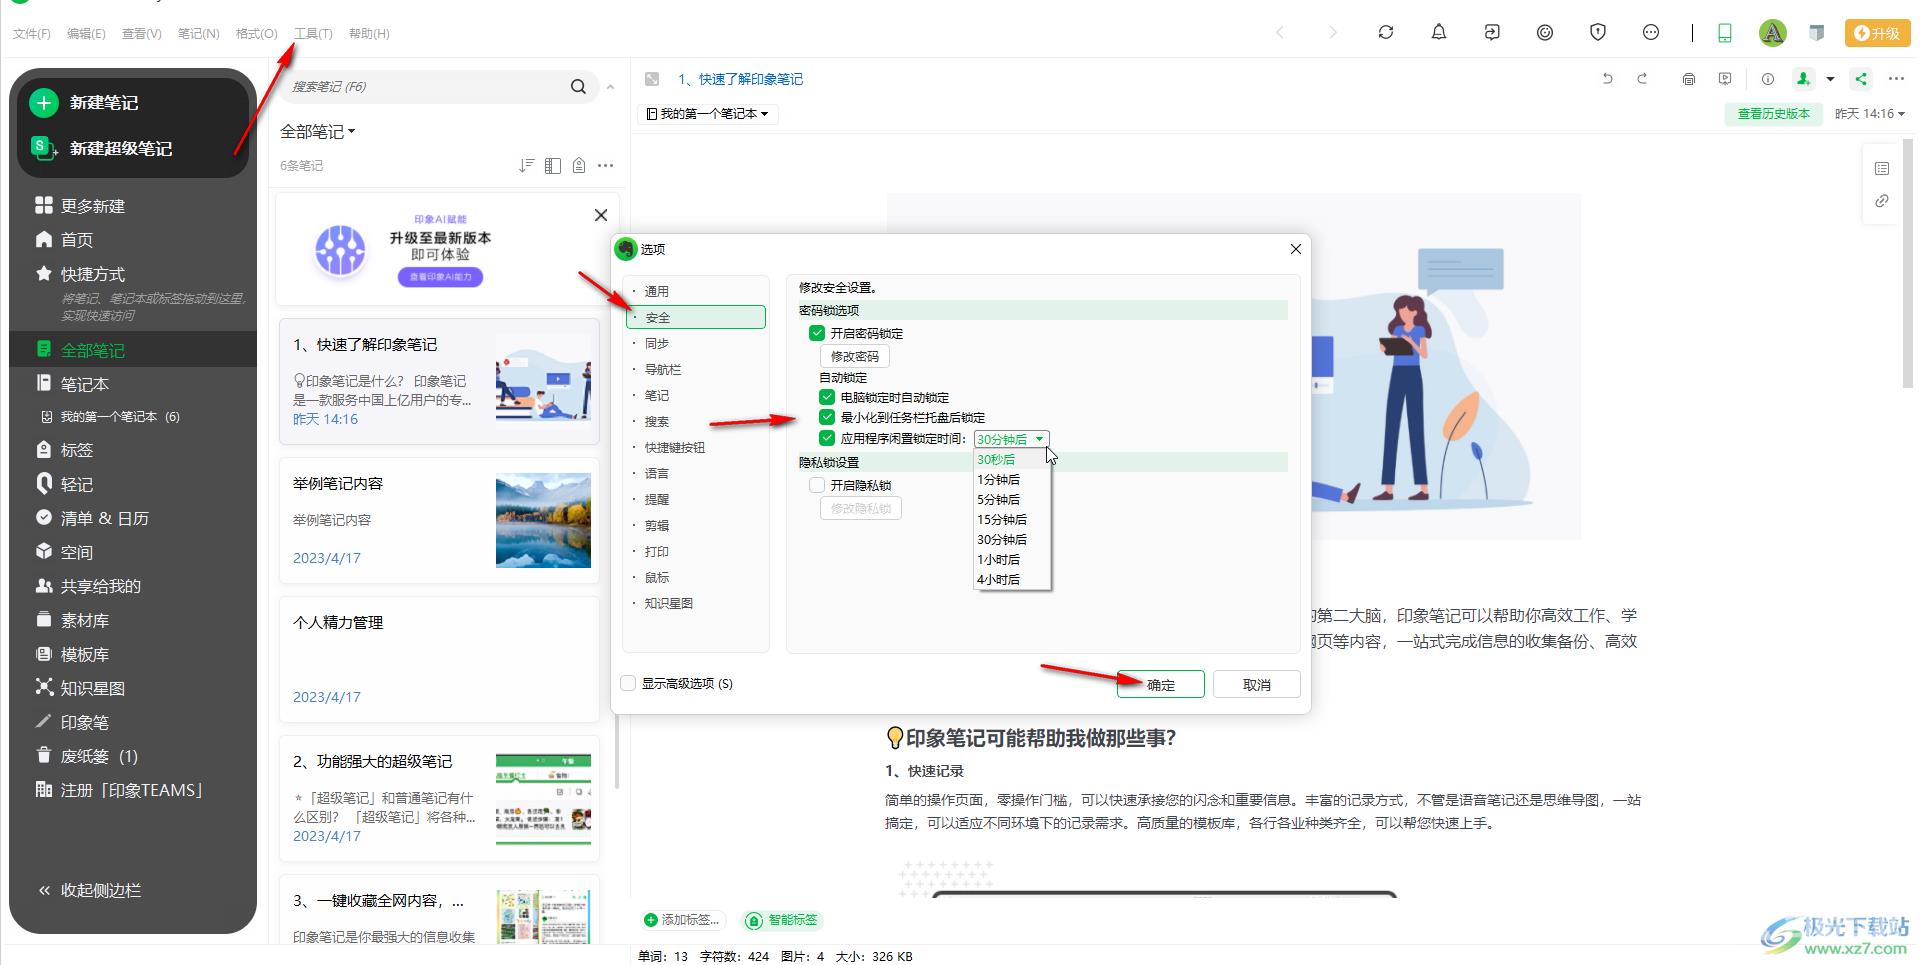Image resolution: width=1920 pixels, height=965 pixels.
Task: Click the sort notes icon
Action: pyautogui.click(x=526, y=165)
